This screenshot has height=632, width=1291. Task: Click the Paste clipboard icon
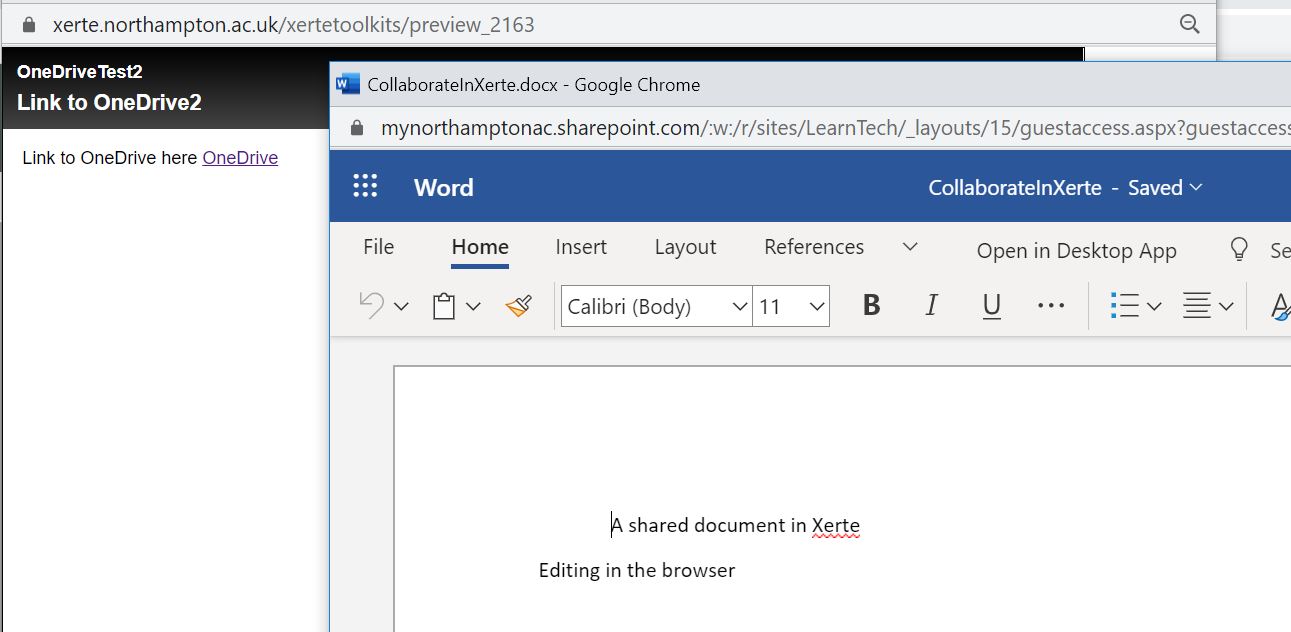coord(444,306)
